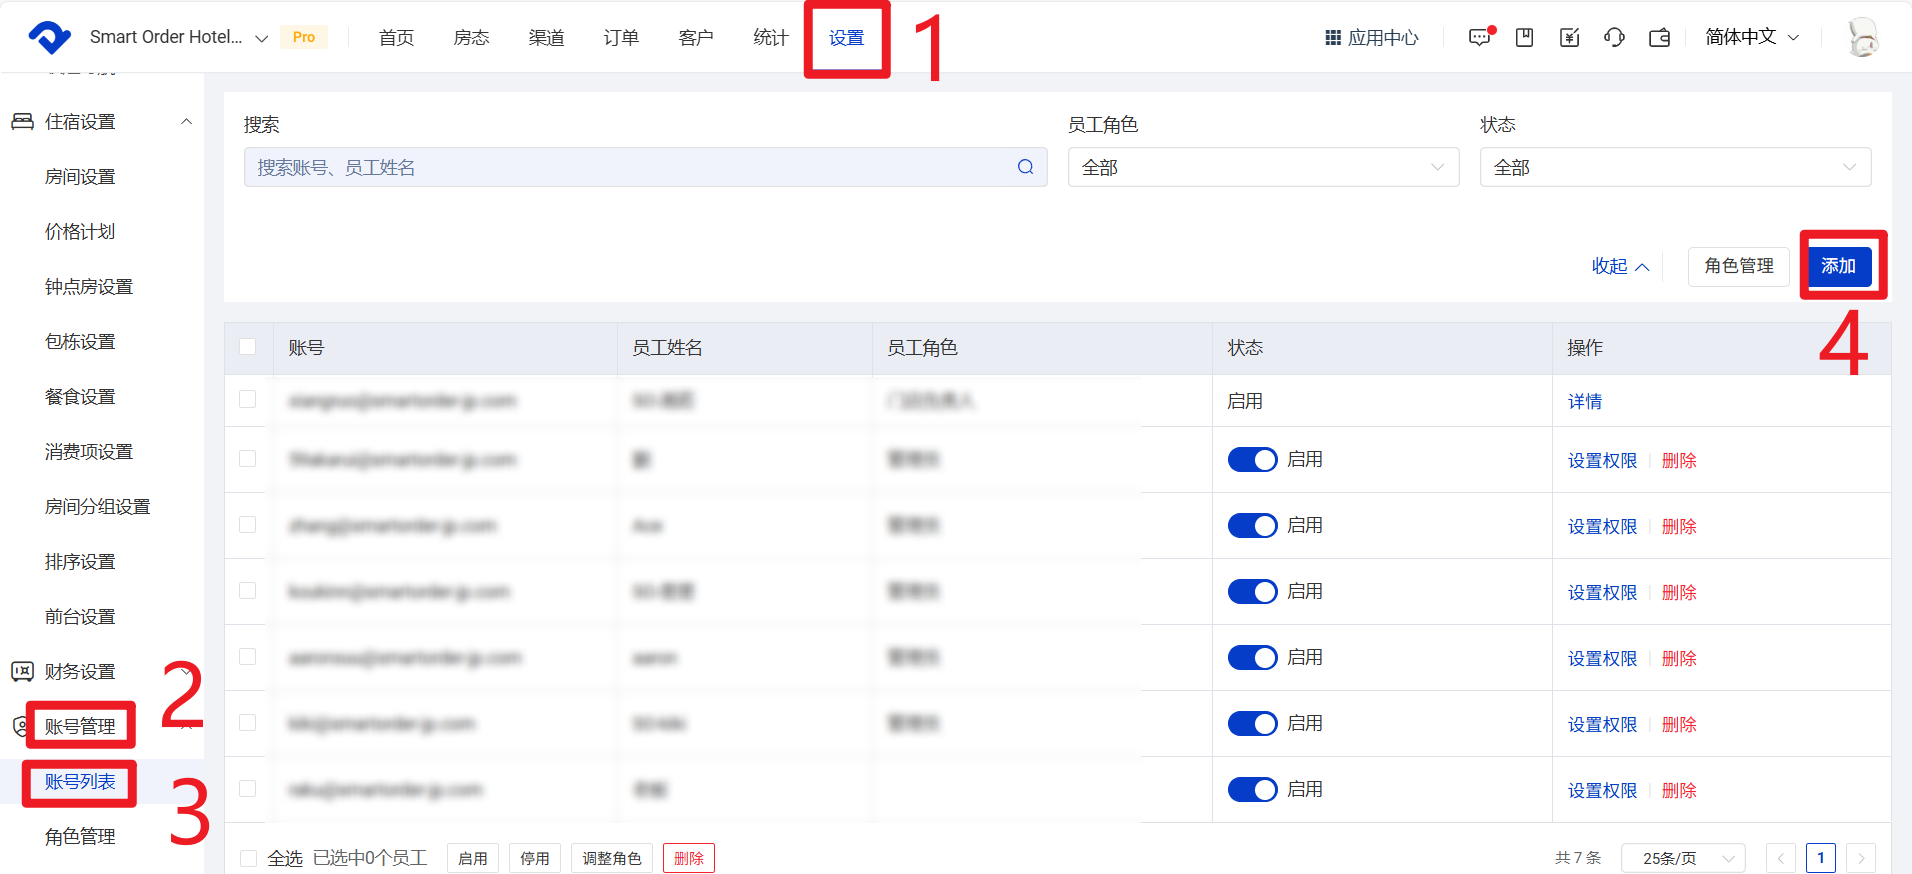Screen dimensions: 1912x874
Task: Click the wallet icon in top bar
Action: click(x=1659, y=38)
